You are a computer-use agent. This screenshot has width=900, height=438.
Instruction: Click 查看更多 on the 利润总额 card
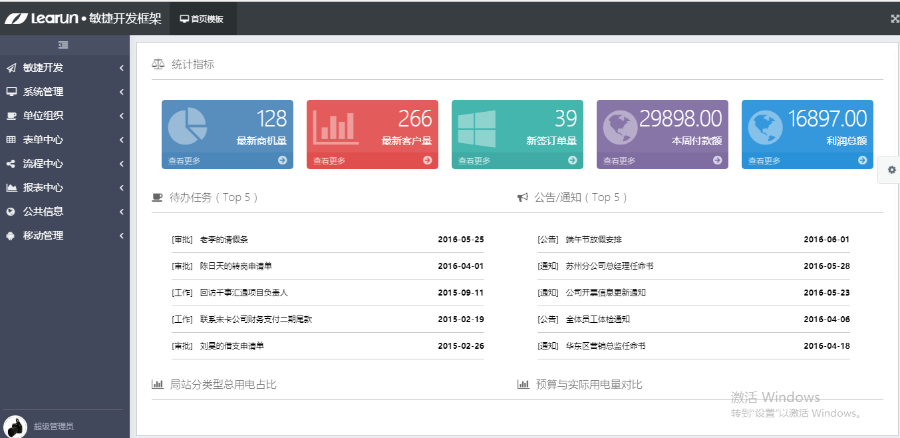click(x=764, y=161)
